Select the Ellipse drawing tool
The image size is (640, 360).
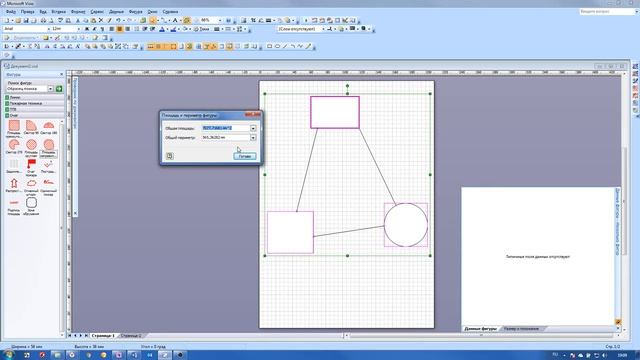click(x=277, y=47)
